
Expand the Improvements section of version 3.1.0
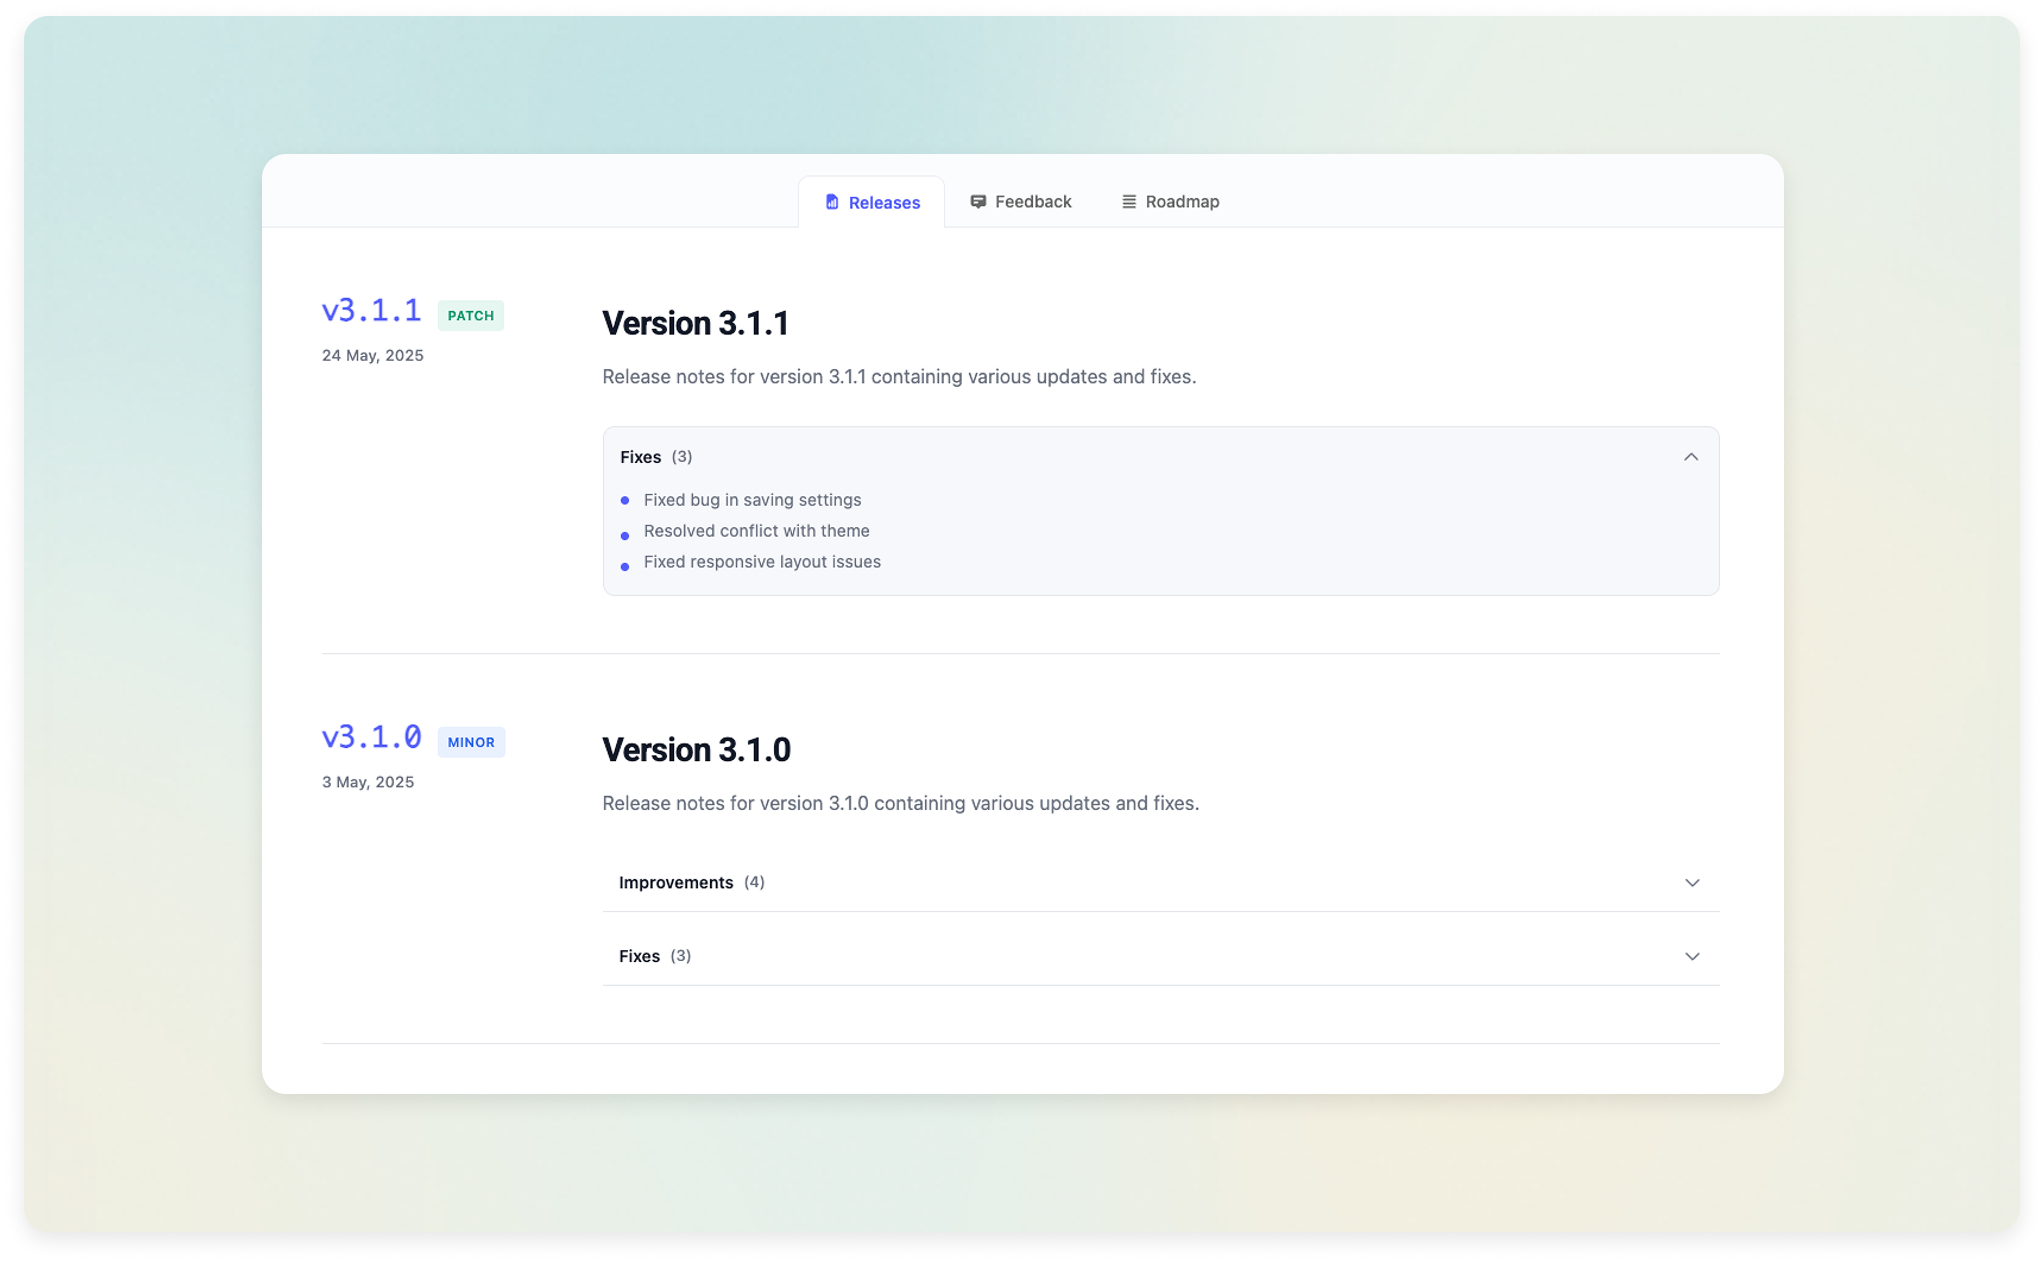click(x=1692, y=883)
